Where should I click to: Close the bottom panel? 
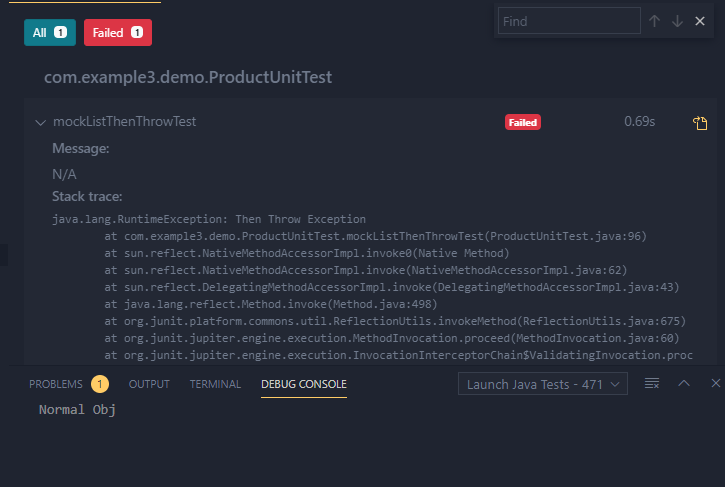tap(716, 383)
